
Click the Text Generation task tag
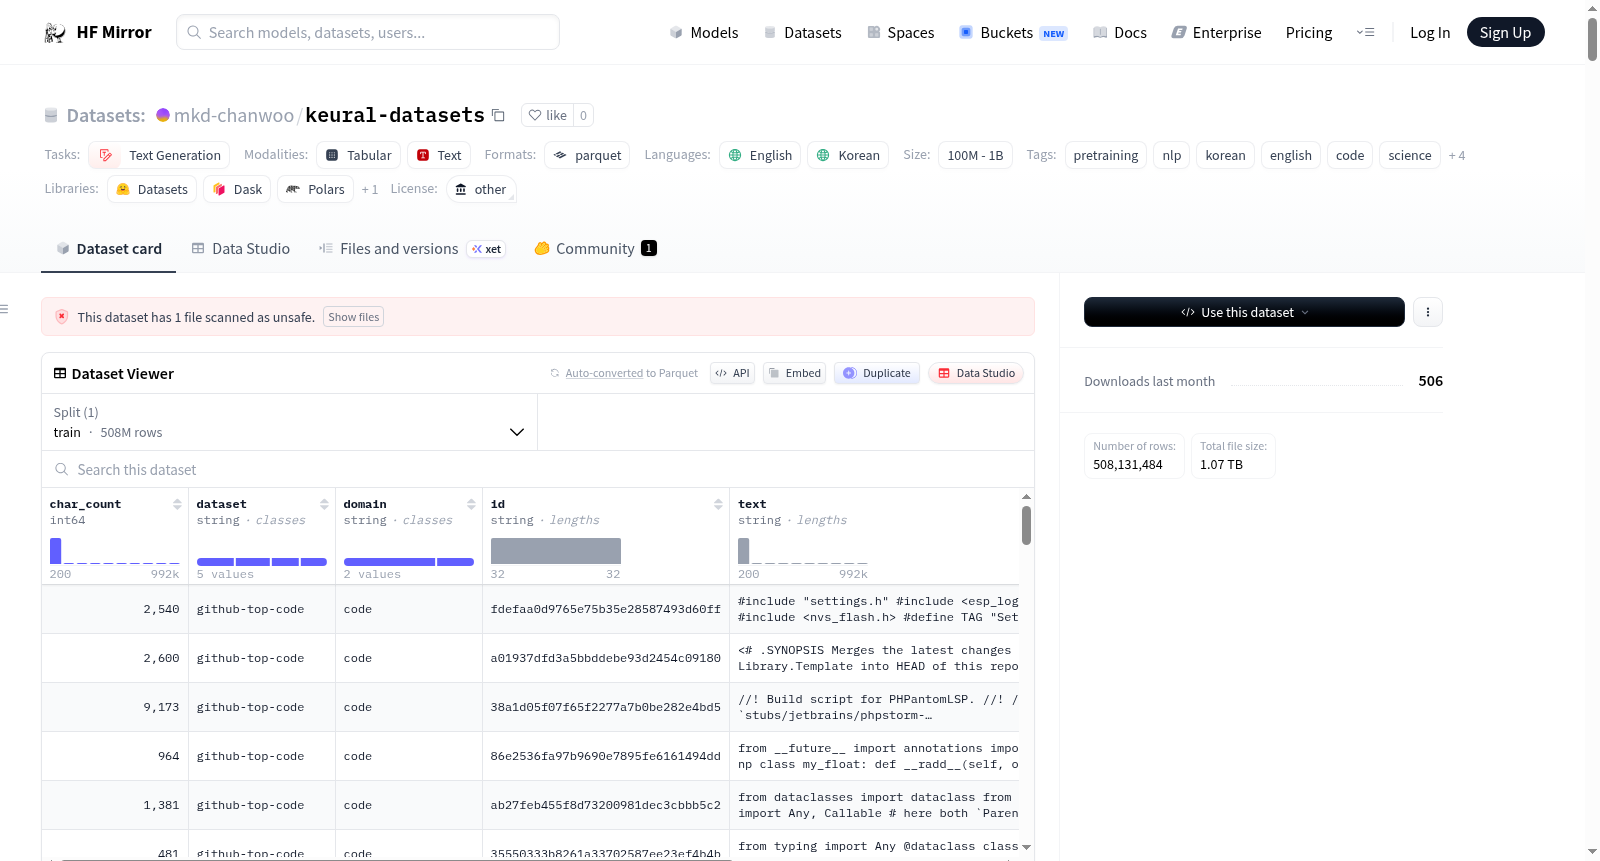click(159, 155)
